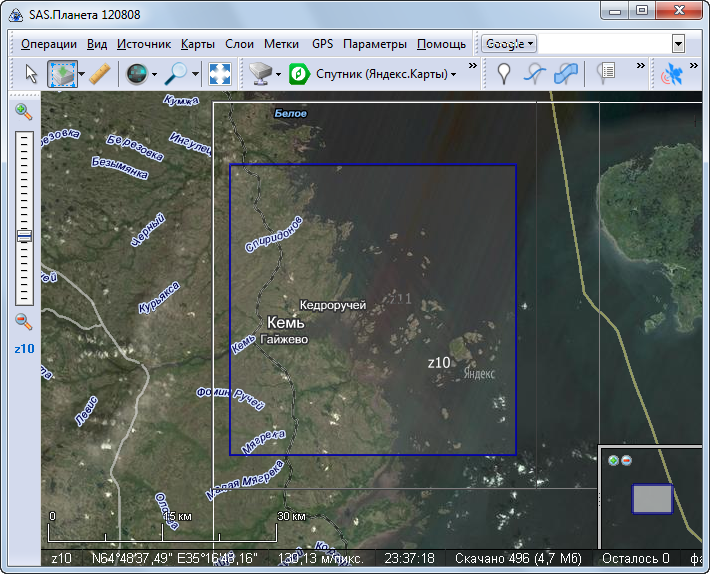Open the Операции menu

(x=49, y=44)
